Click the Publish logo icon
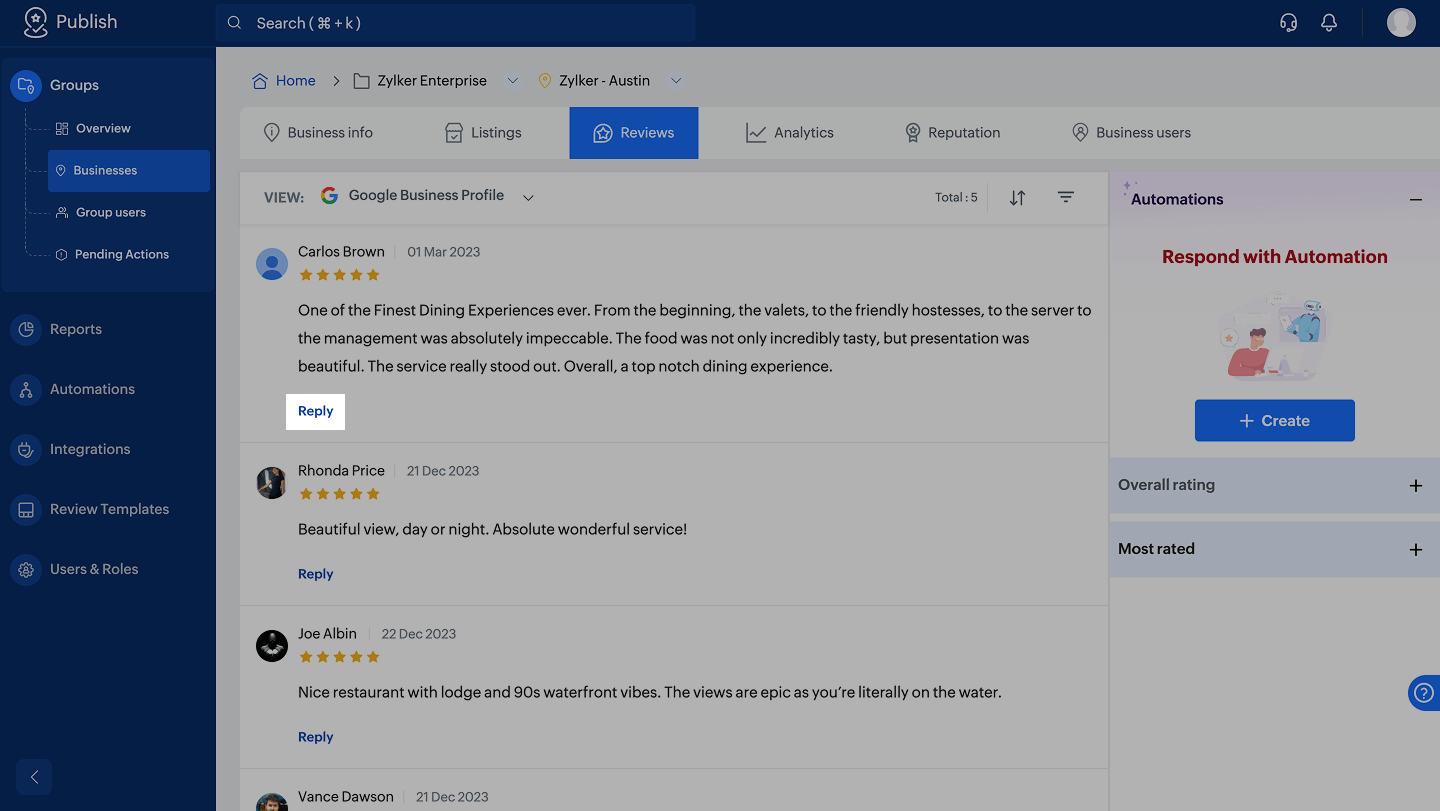Viewport: 1440px width, 811px height. coord(35,22)
